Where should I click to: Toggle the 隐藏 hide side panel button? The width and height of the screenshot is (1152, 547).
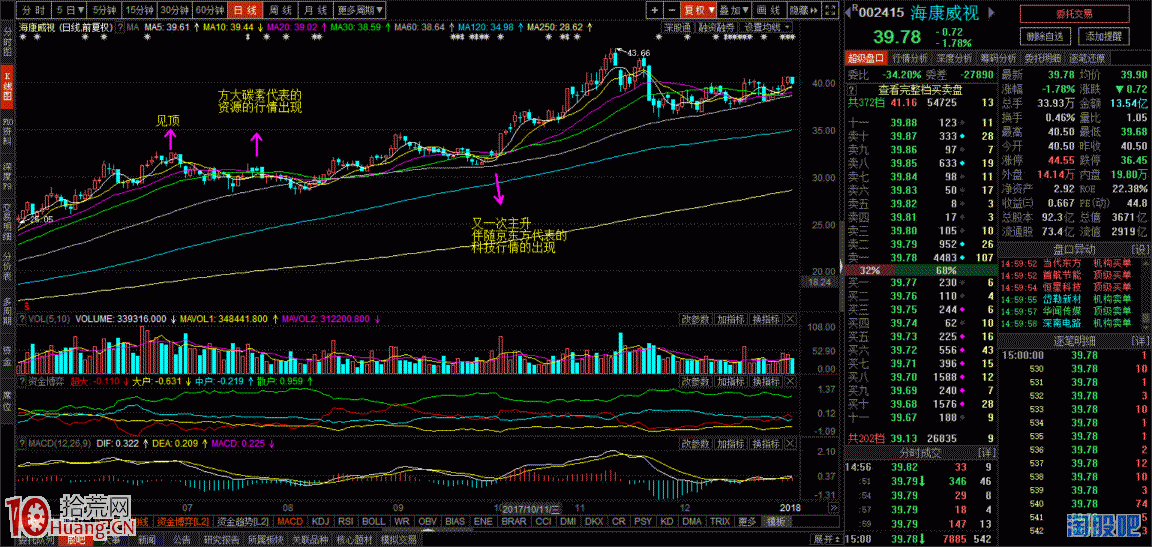click(x=802, y=9)
